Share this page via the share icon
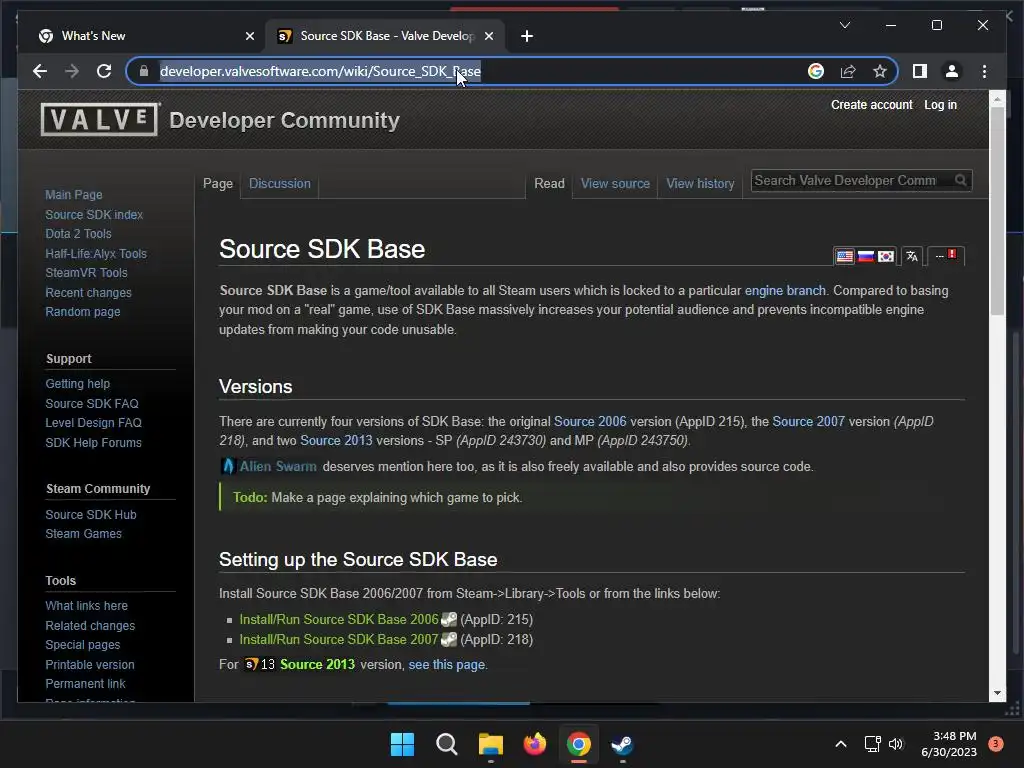Viewport: 1024px width, 768px height. tap(848, 71)
